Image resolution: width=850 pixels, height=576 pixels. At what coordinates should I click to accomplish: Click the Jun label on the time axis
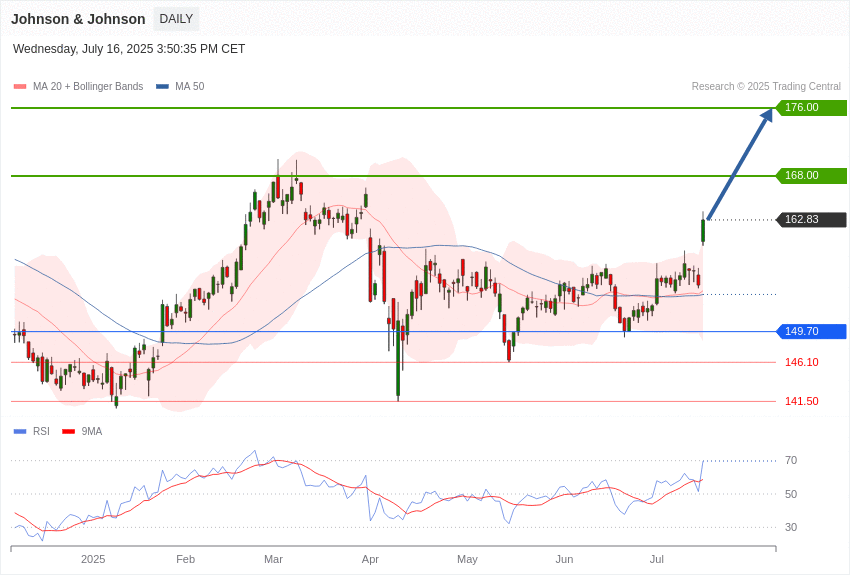click(564, 559)
